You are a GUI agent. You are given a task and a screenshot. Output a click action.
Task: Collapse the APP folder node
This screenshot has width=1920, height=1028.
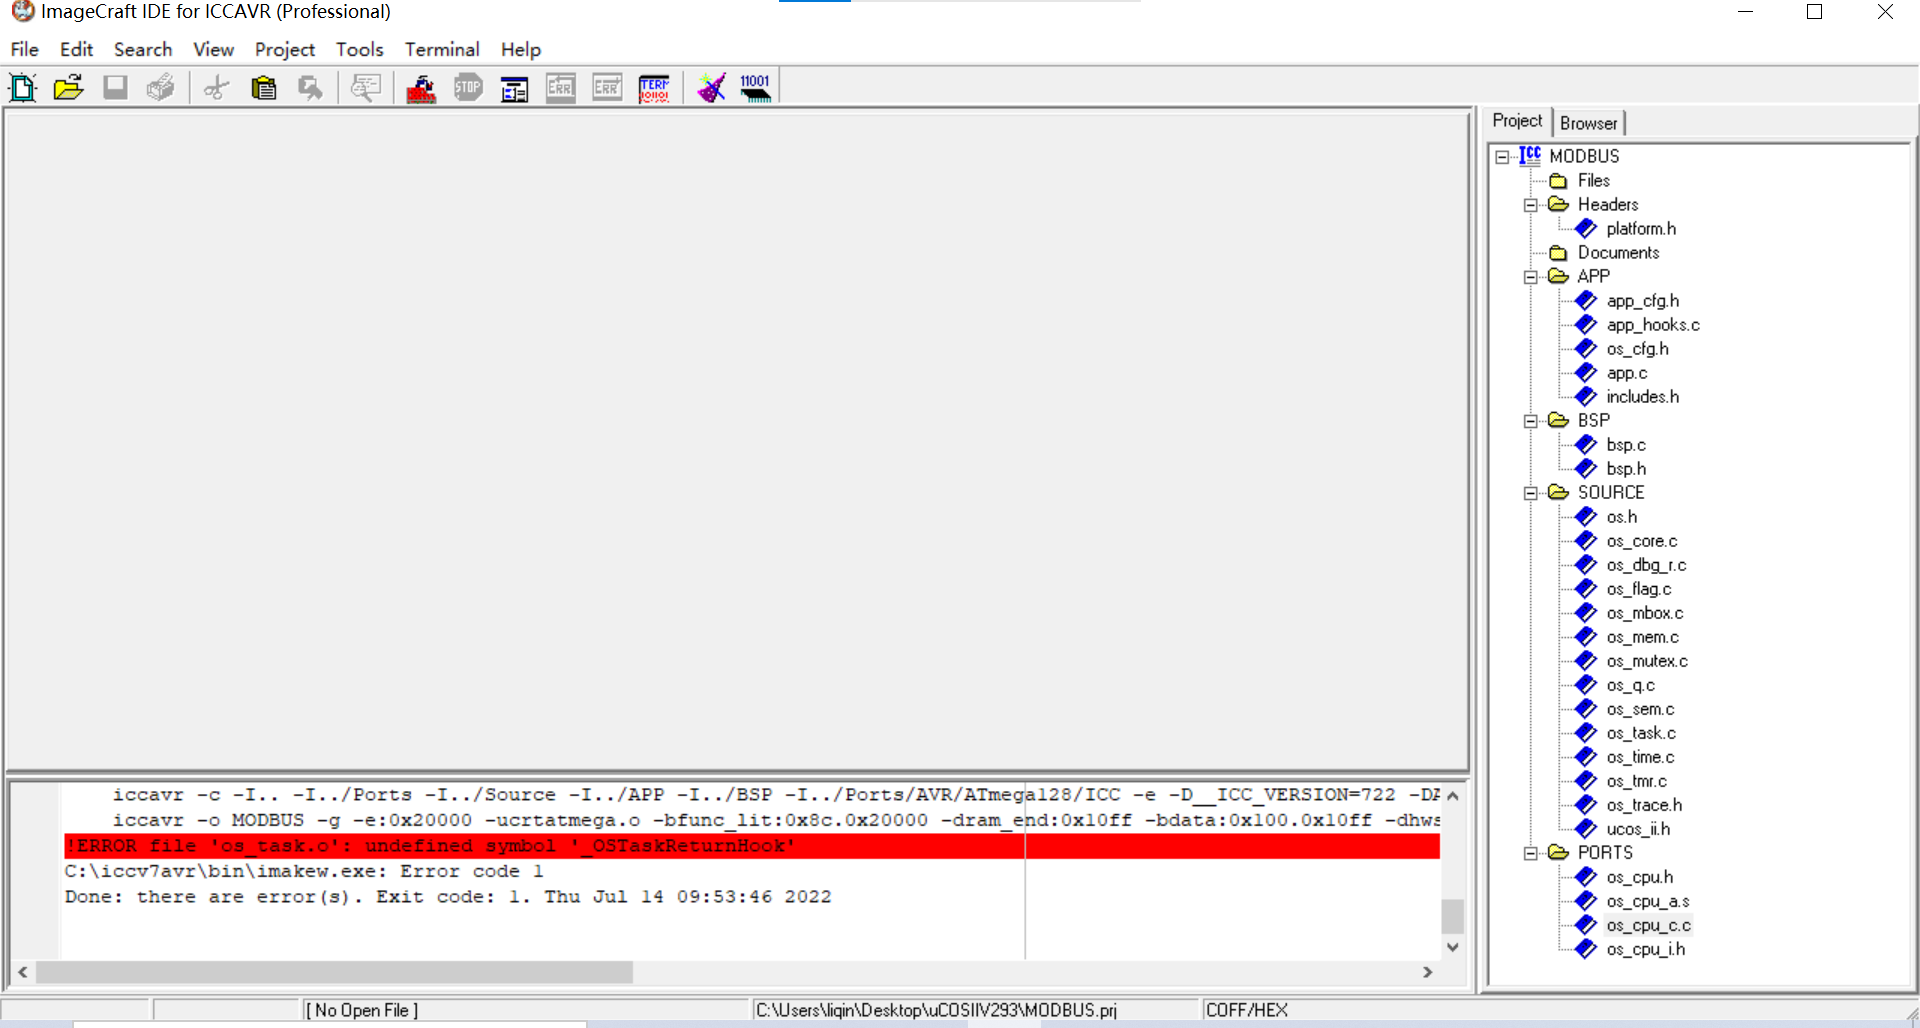pos(1530,277)
